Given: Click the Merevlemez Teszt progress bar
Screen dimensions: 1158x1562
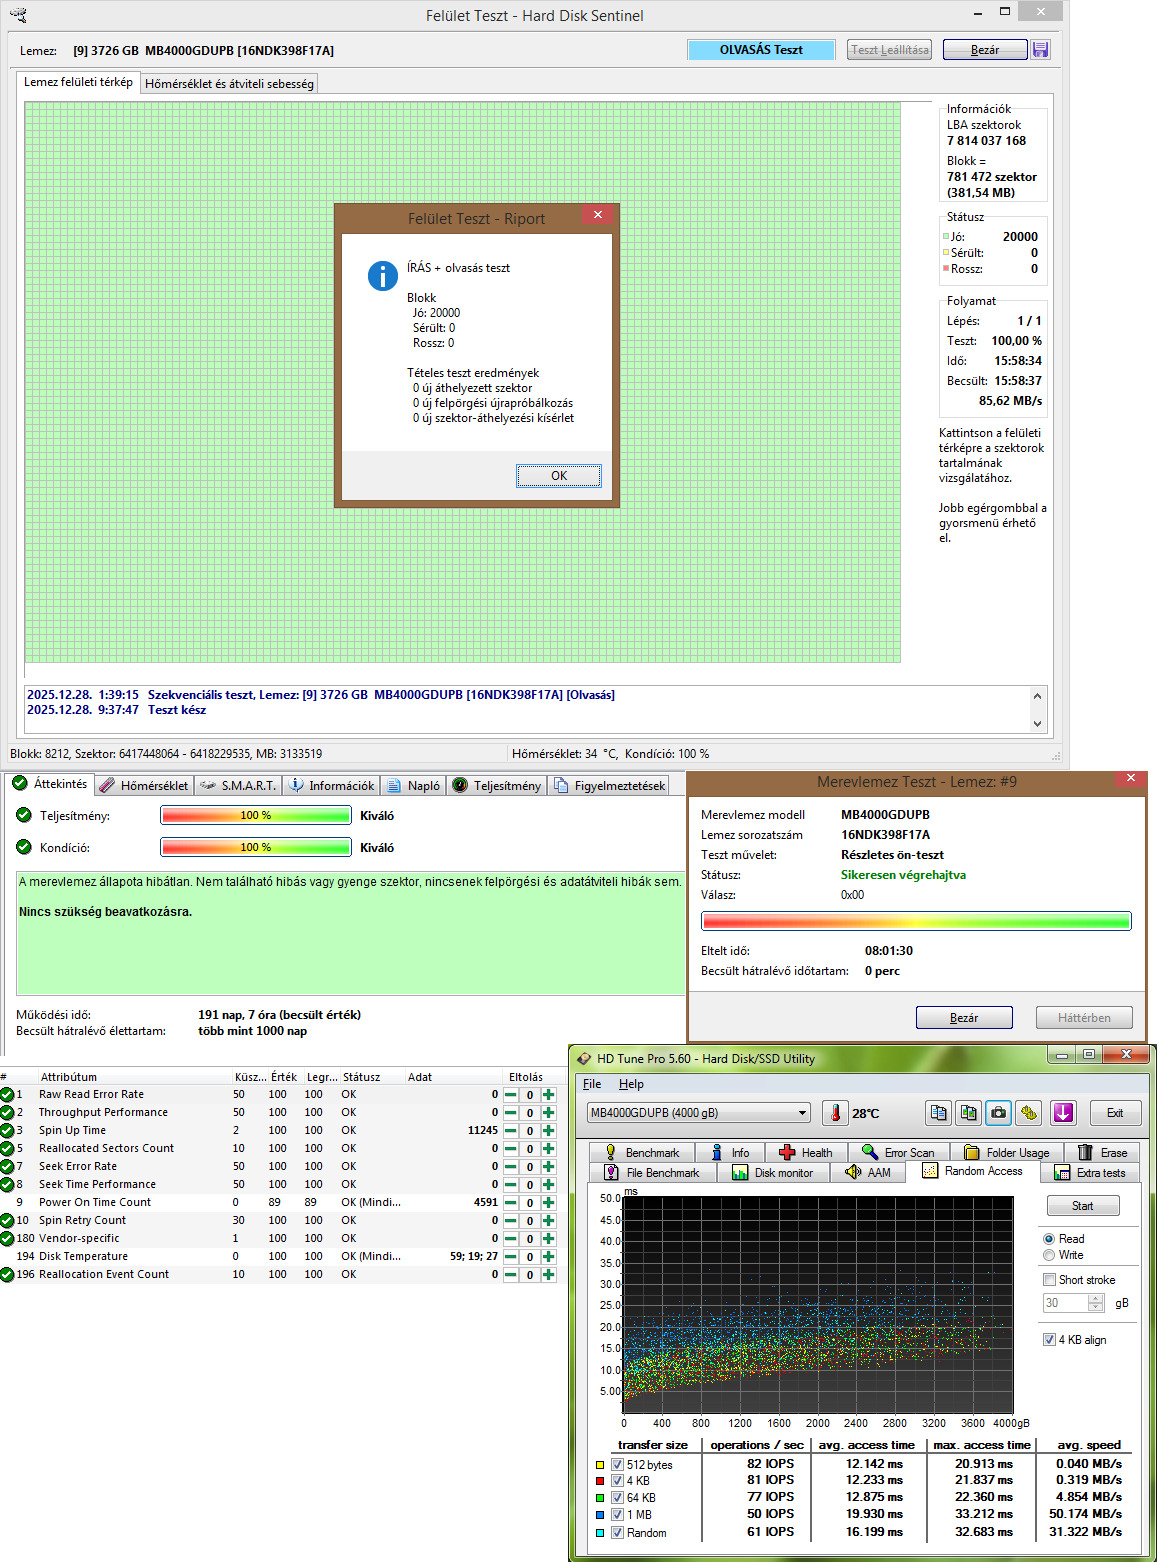Looking at the screenshot, I should [916, 921].
